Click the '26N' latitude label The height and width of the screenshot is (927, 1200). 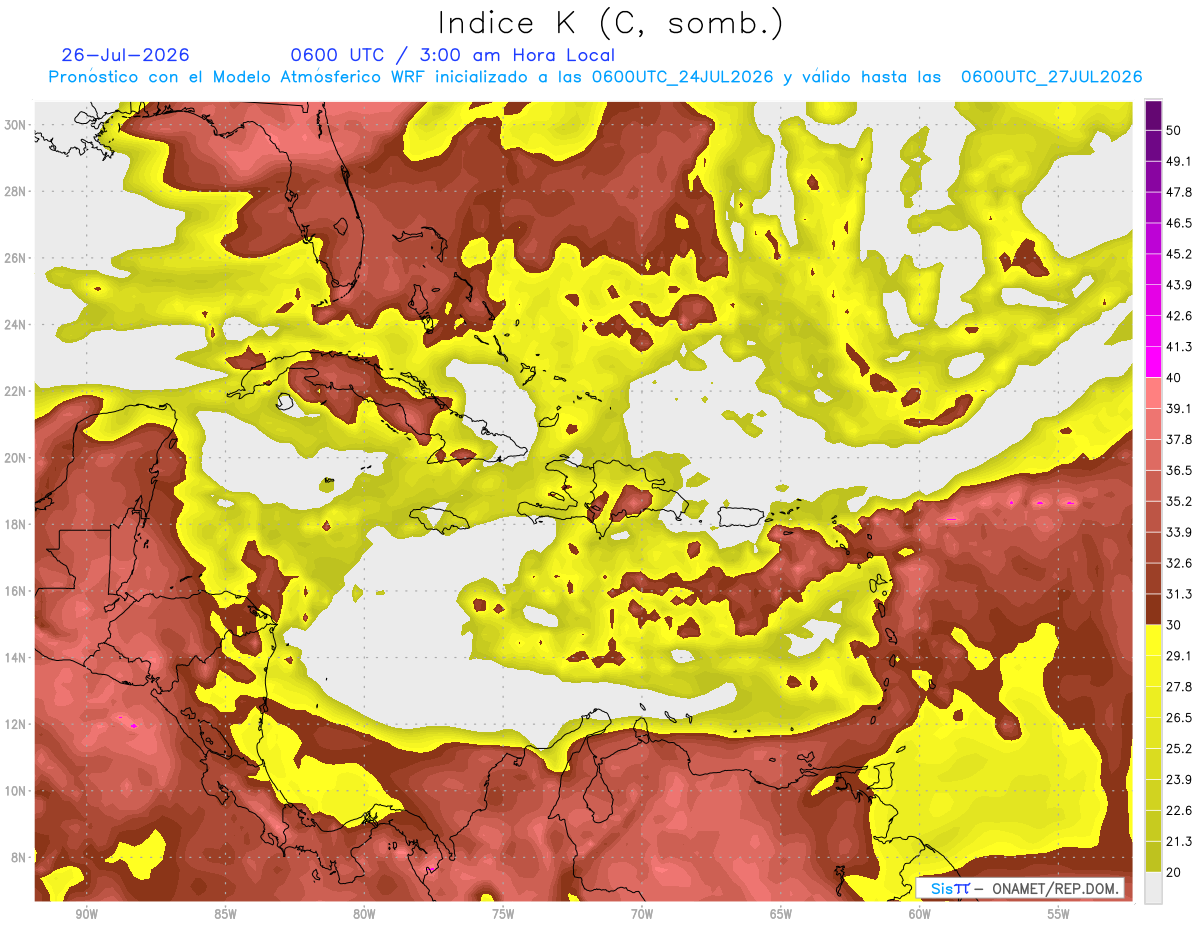click(x=15, y=258)
